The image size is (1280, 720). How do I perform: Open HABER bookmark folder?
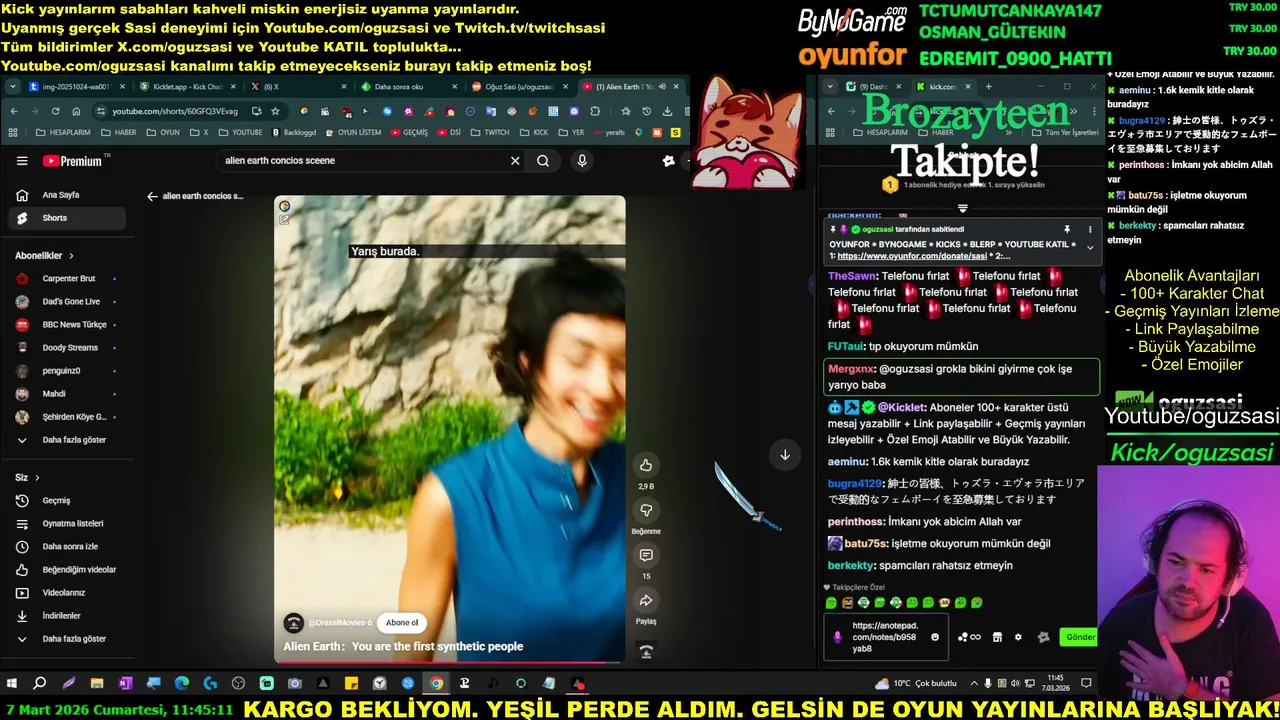coord(118,132)
